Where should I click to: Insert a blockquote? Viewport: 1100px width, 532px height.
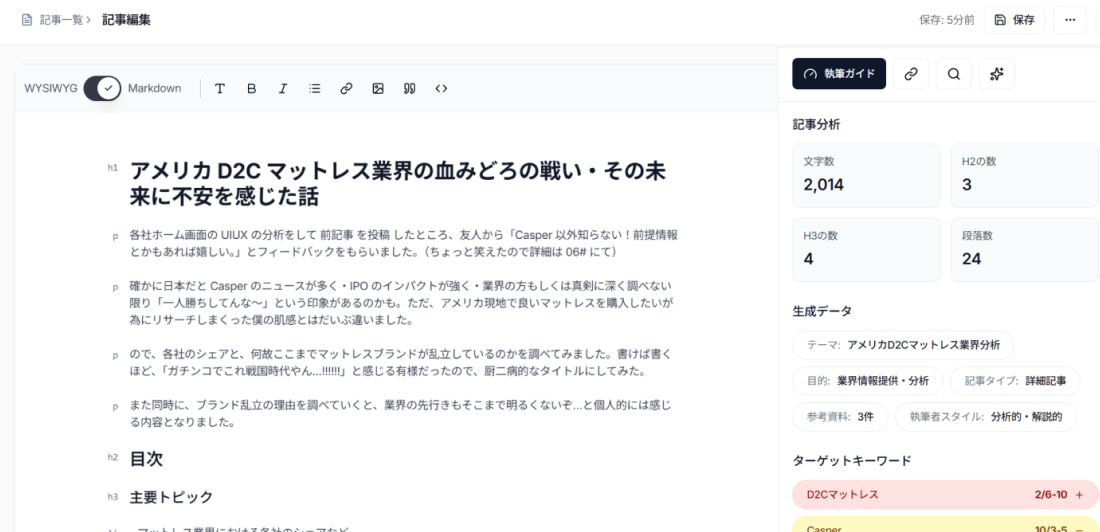pos(410,88)
